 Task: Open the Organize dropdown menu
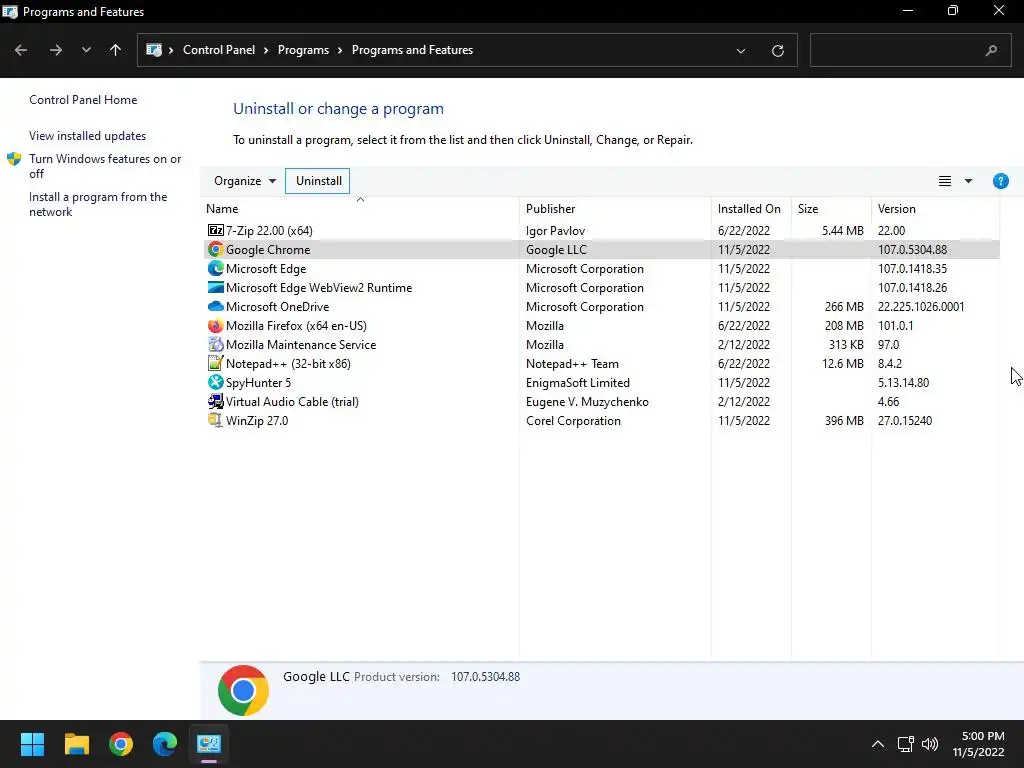[x=245, y=181]
